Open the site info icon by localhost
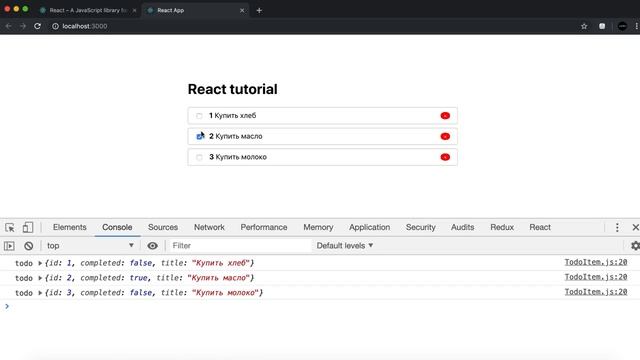 [55, 26]
